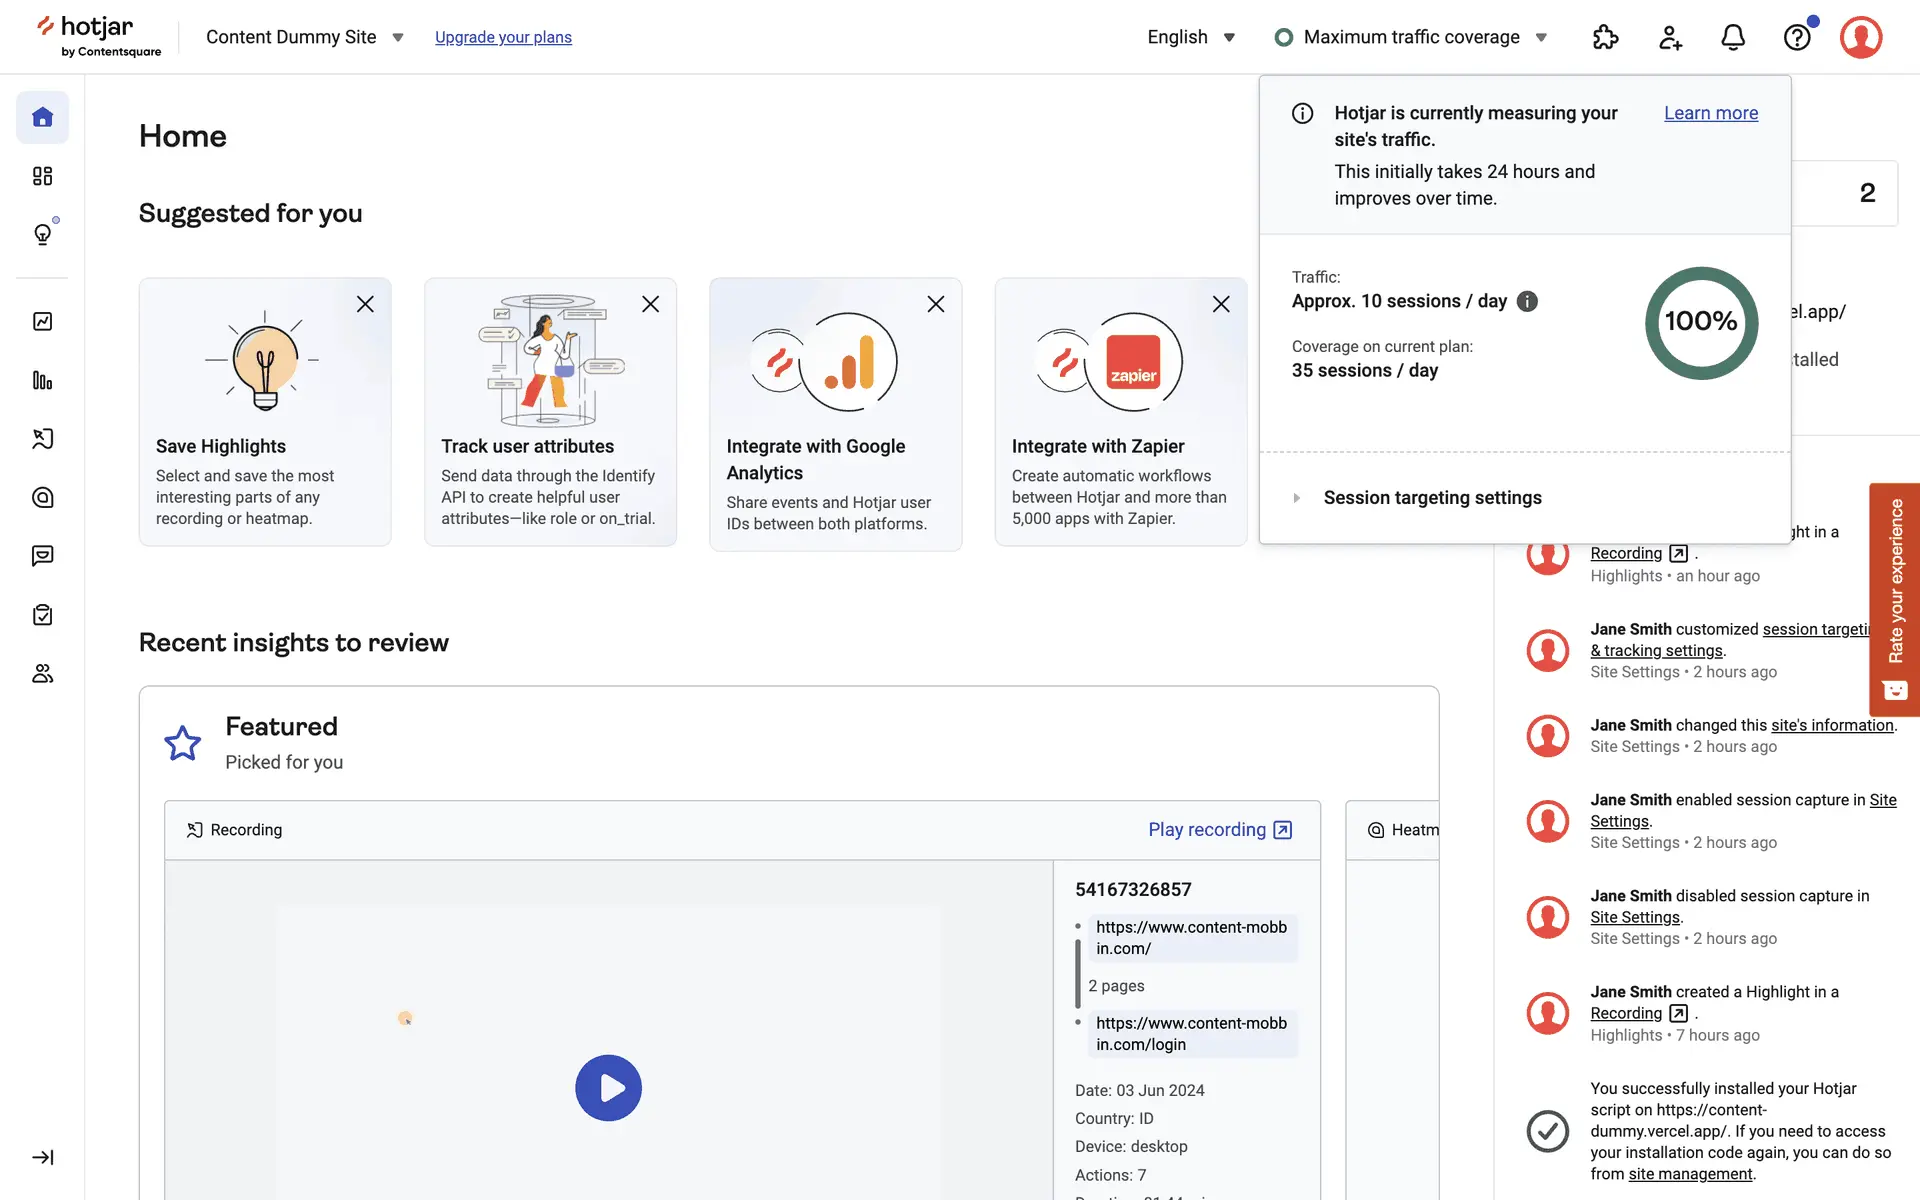The image size is (1920, 1200).
Task: Click the integrations puzzle piece icon
Action: click(1605, 37)
